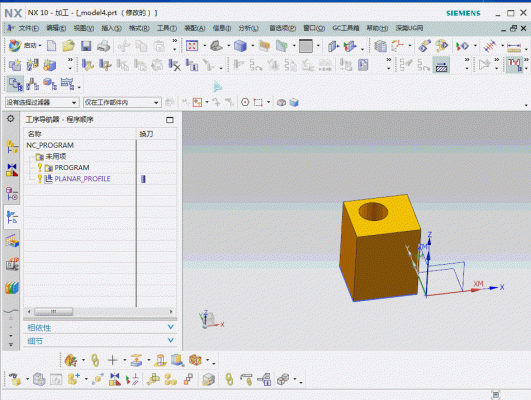Open the File menu

pyautogui.click(x=29, y=28)
